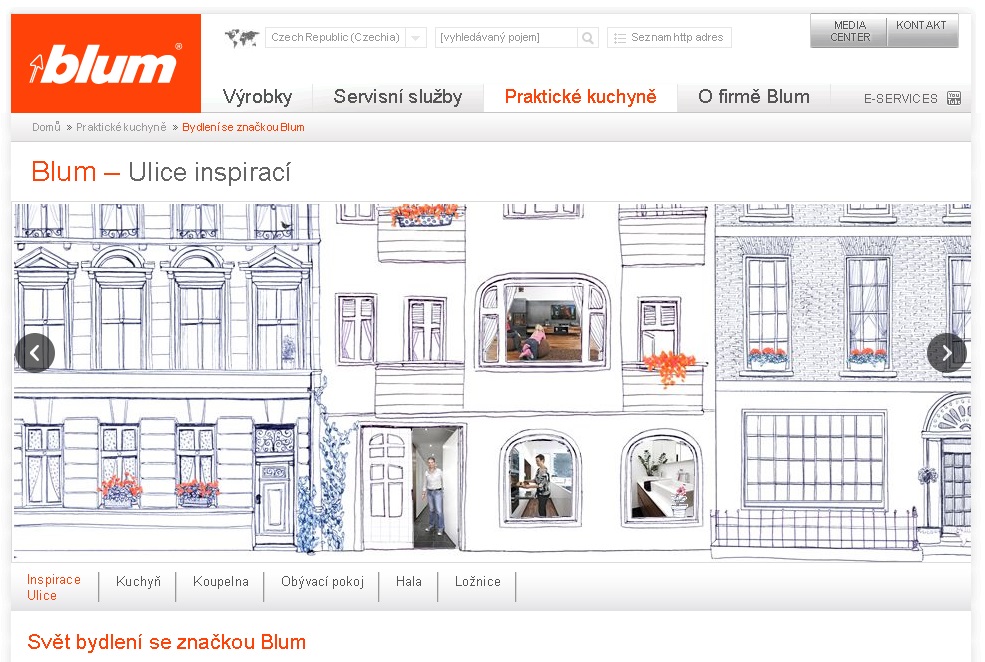Switch to the Kuchyň tab
This screenshot has height=662, width=985.
[138, 582]
